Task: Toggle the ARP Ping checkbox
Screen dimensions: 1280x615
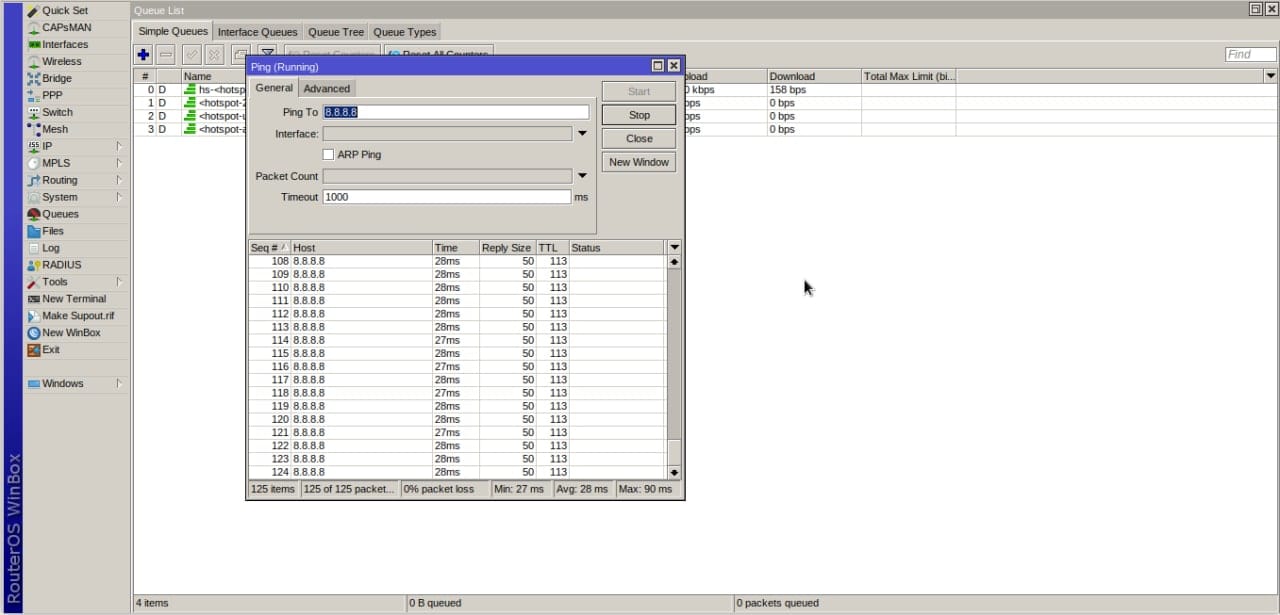Action: point(328,155)
